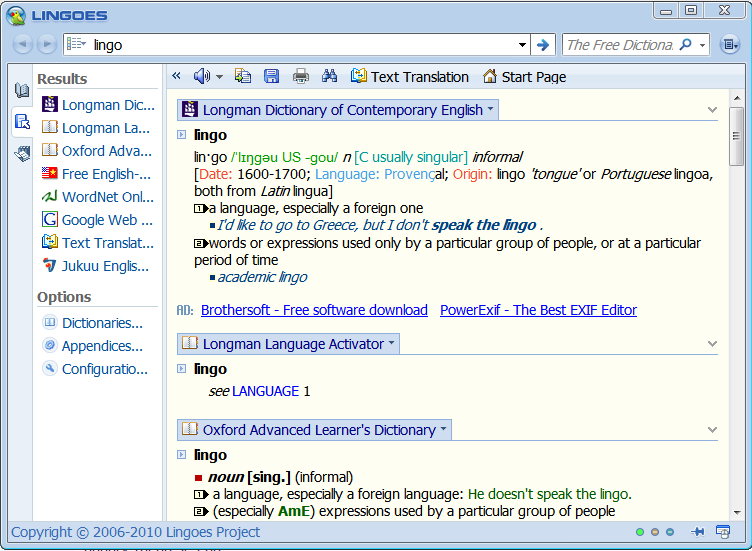This screenshot has width=752, height=551.
Task: Select Longman Dic... in Results list
Action: pos(98,105)
